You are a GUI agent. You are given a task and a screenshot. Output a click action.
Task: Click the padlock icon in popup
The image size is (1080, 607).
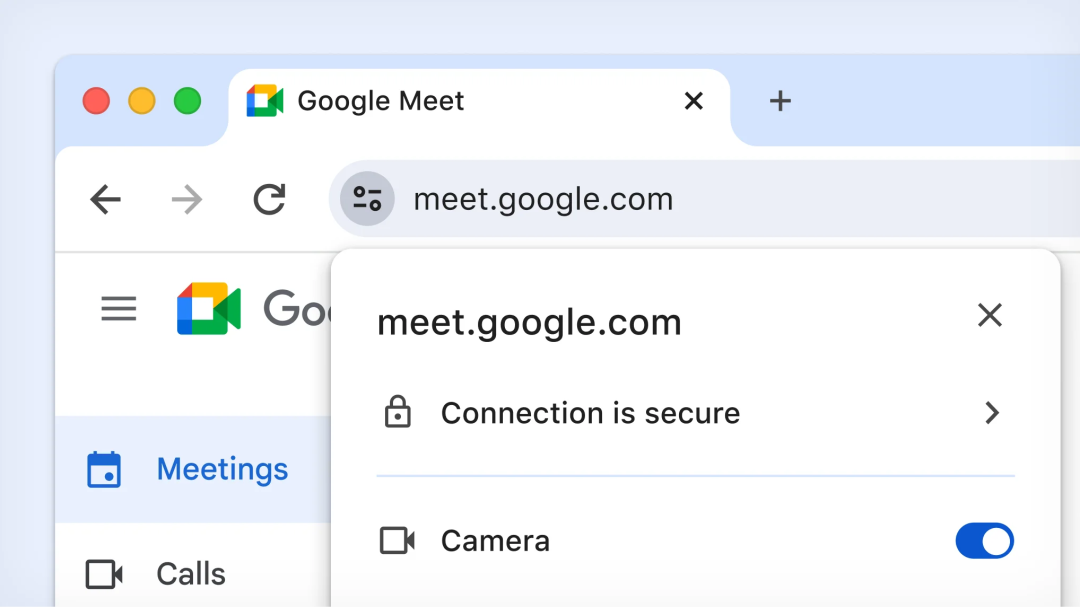point(397,412)
